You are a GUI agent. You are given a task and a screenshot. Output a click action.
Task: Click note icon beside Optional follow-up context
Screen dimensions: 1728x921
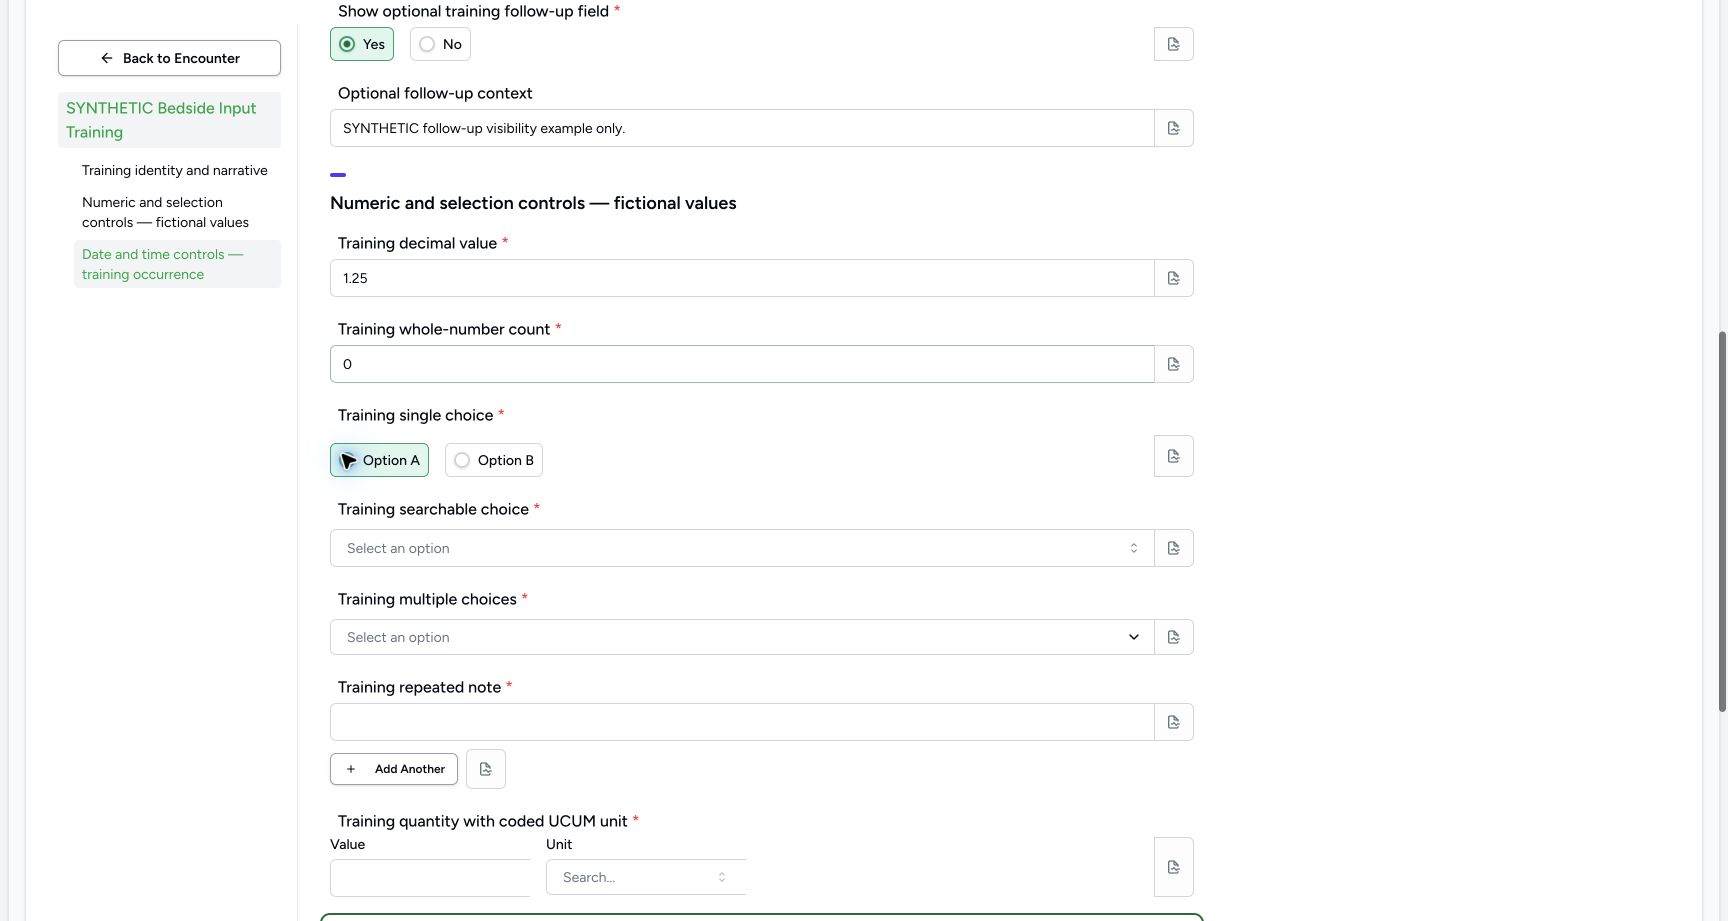pos(1173,128)
